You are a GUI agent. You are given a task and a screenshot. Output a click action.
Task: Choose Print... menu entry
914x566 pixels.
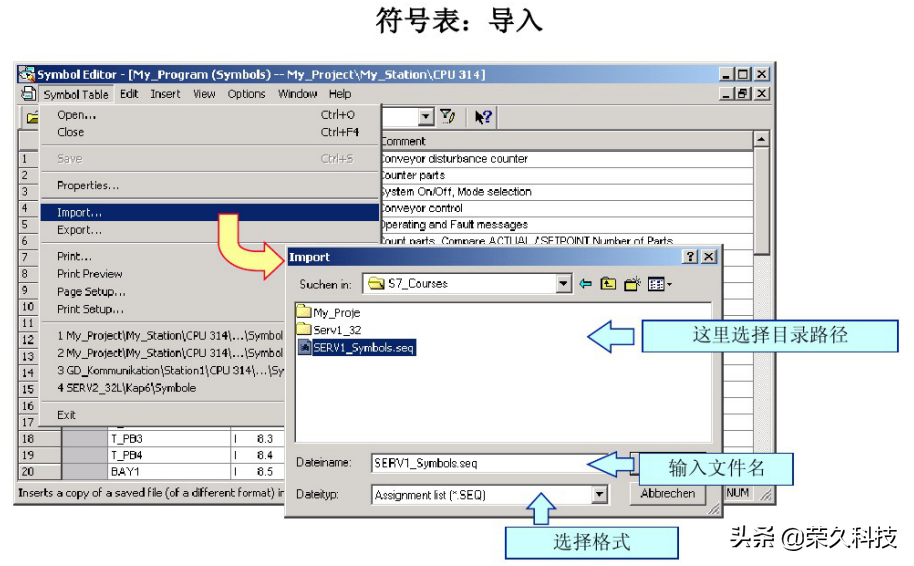point(163,256)
